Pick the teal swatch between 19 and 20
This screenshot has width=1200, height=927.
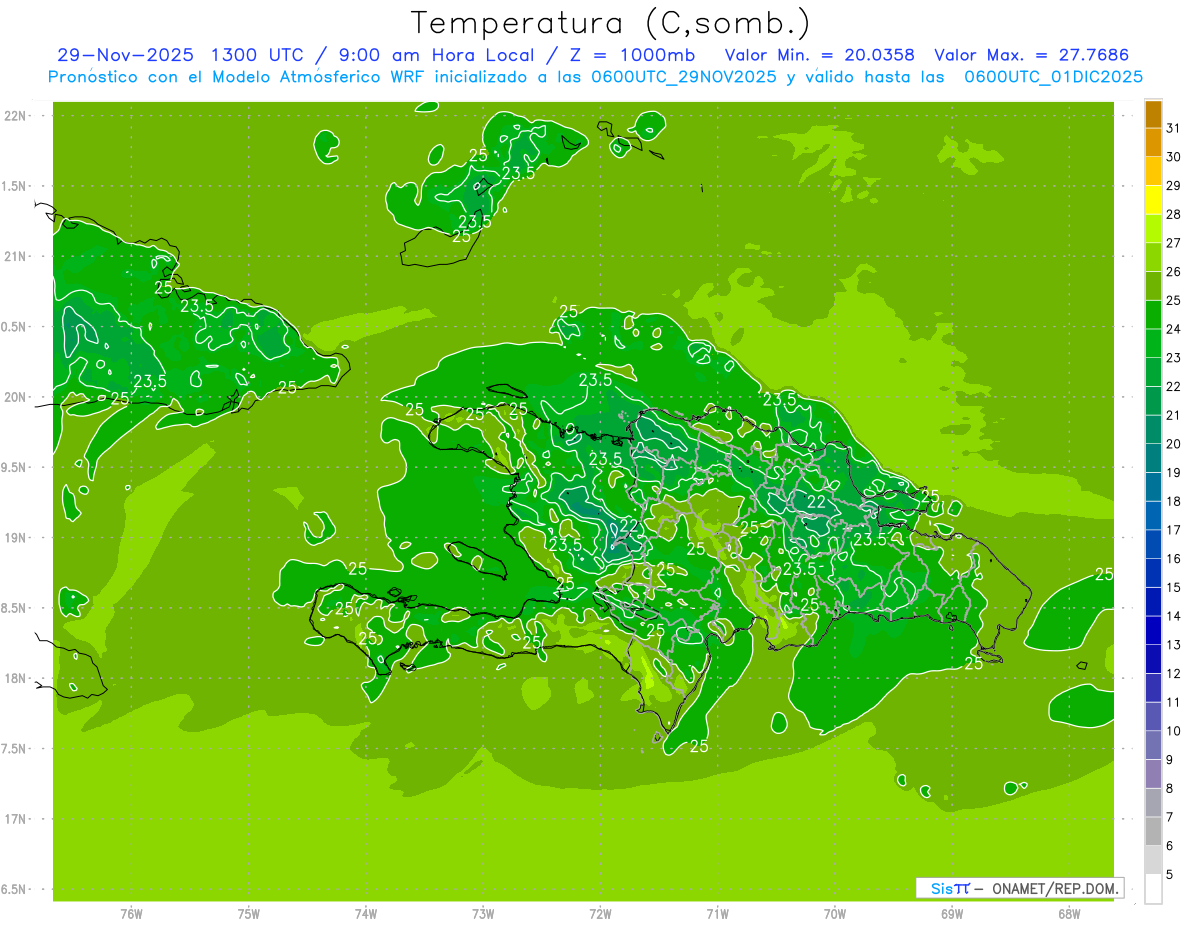1153,459
